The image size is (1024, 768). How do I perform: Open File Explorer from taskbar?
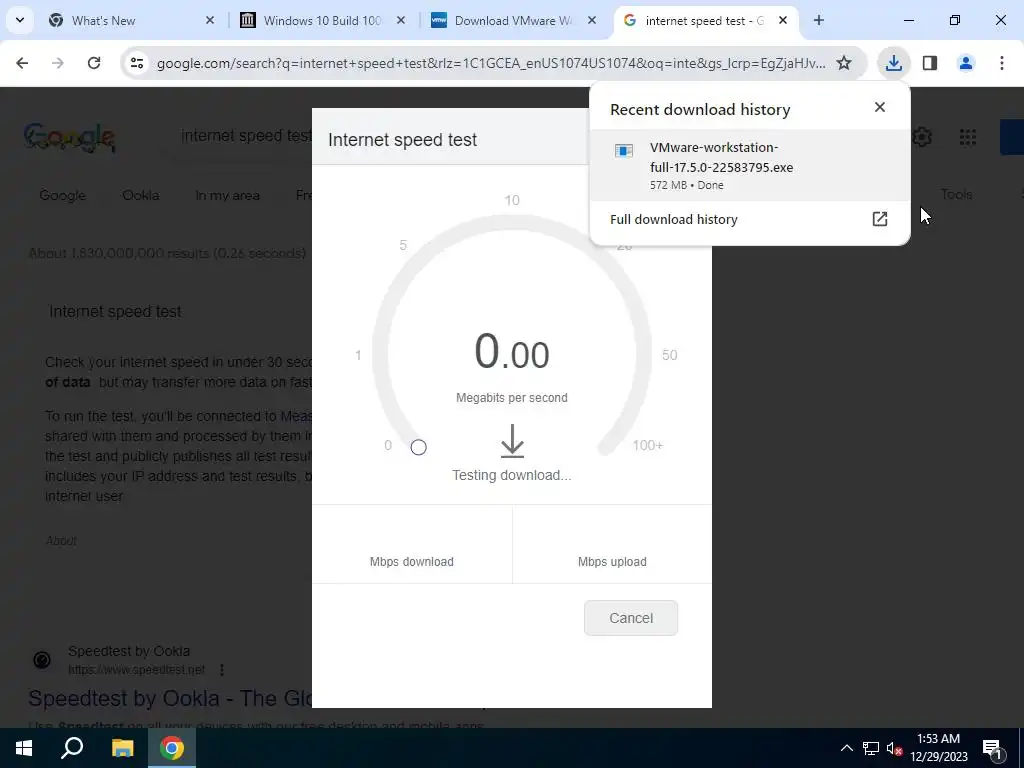(122, 748)
